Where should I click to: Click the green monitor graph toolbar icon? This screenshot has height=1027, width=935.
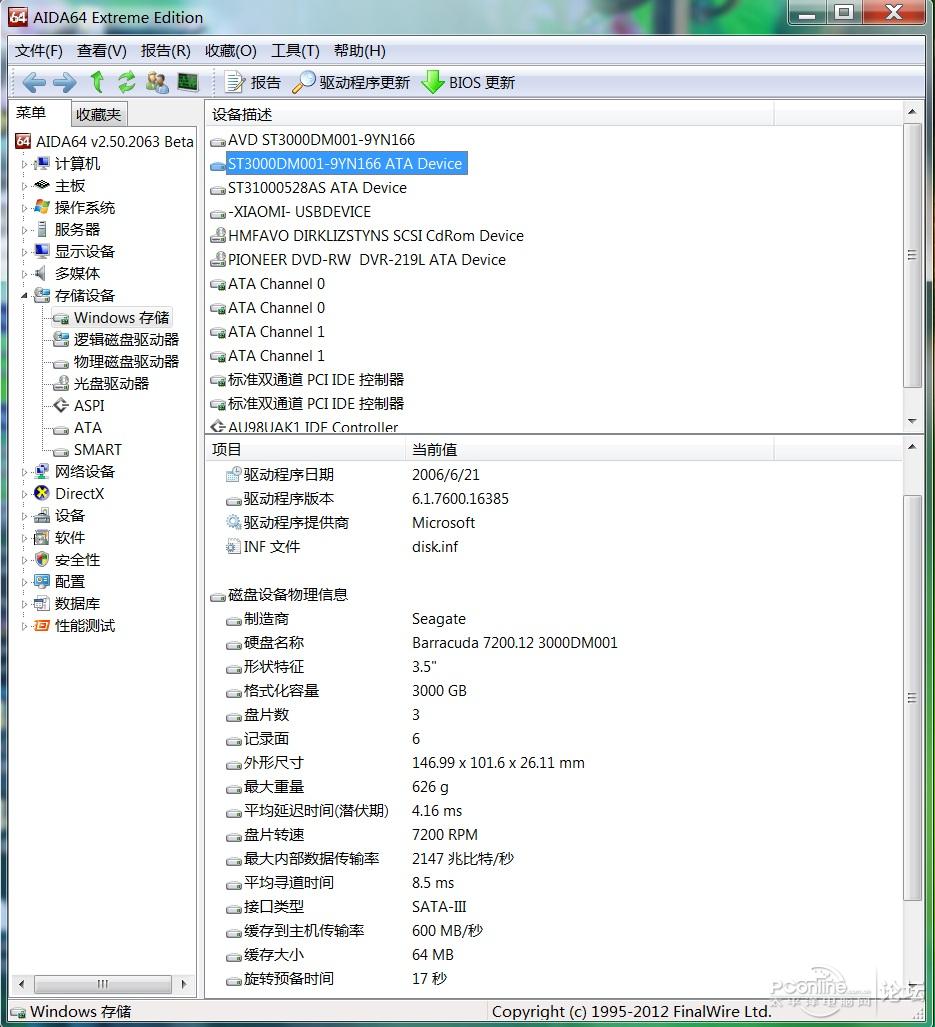click(x=188, y=82)
